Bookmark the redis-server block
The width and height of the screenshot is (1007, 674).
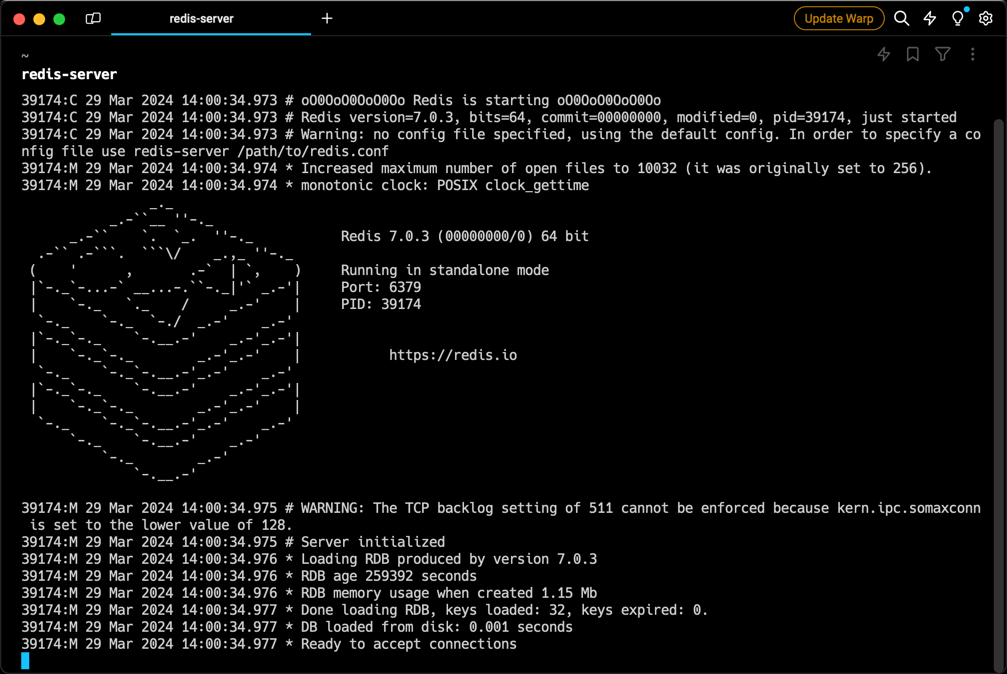913,55
